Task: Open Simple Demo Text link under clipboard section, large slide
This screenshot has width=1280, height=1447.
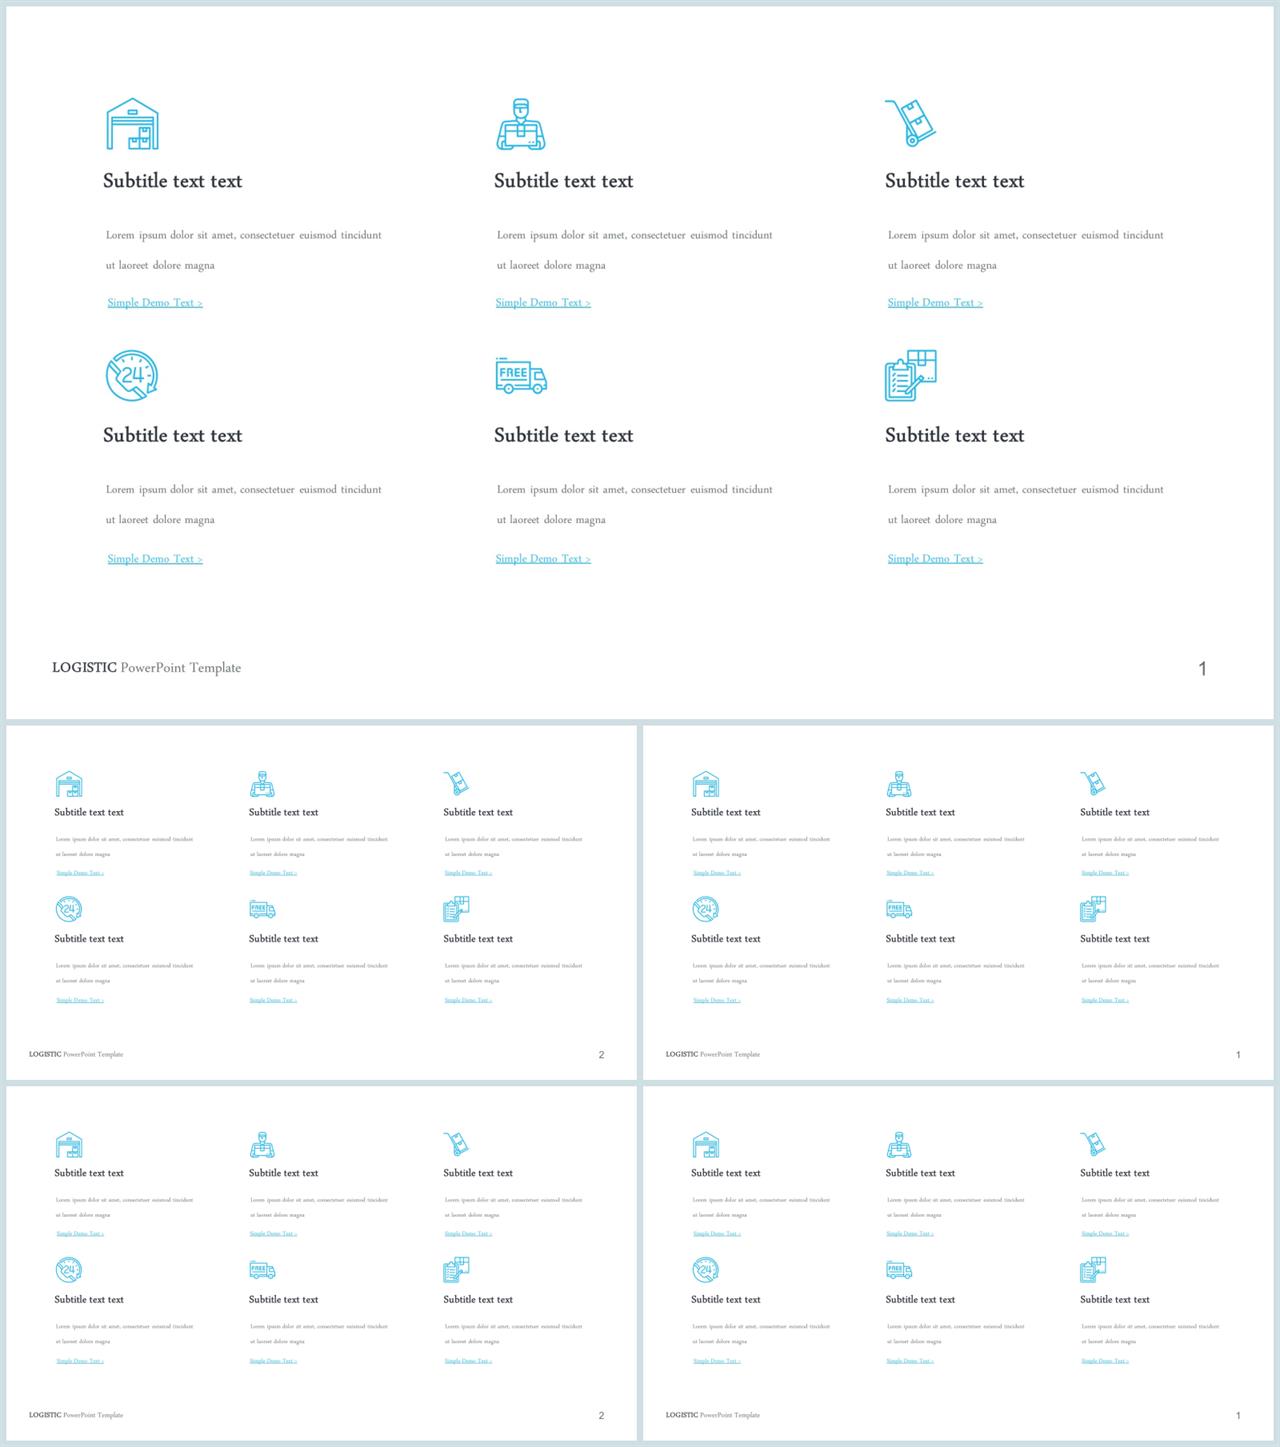Action: (935, 559)
